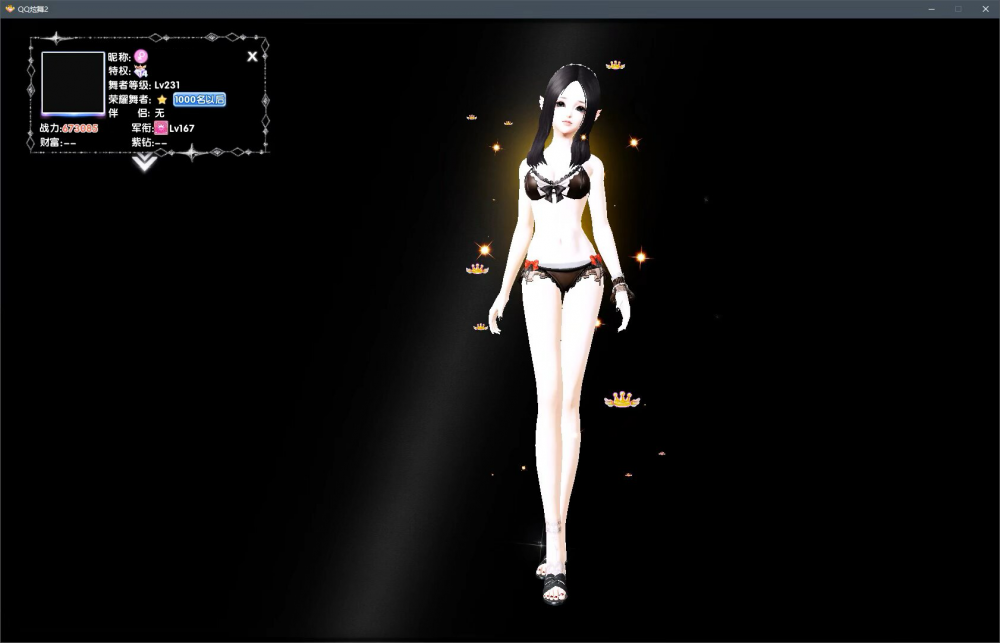This screenshot has width=1000, height=643.
Task: Click the 舞者等级 Lv231 text
Action: click(144, 85)
